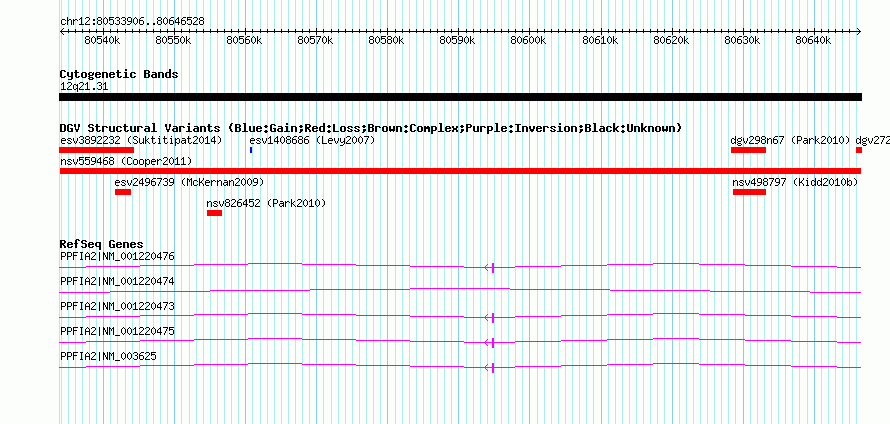
Task: Select the long red nsv559468 loss bar
Action: click(460, 171)
